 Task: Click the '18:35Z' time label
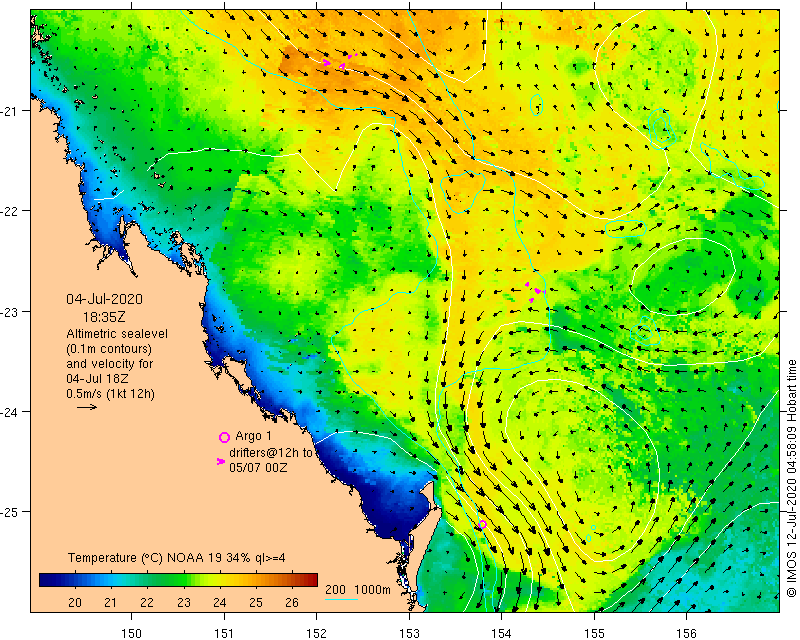pyautogui.click(x=104, y=317)
